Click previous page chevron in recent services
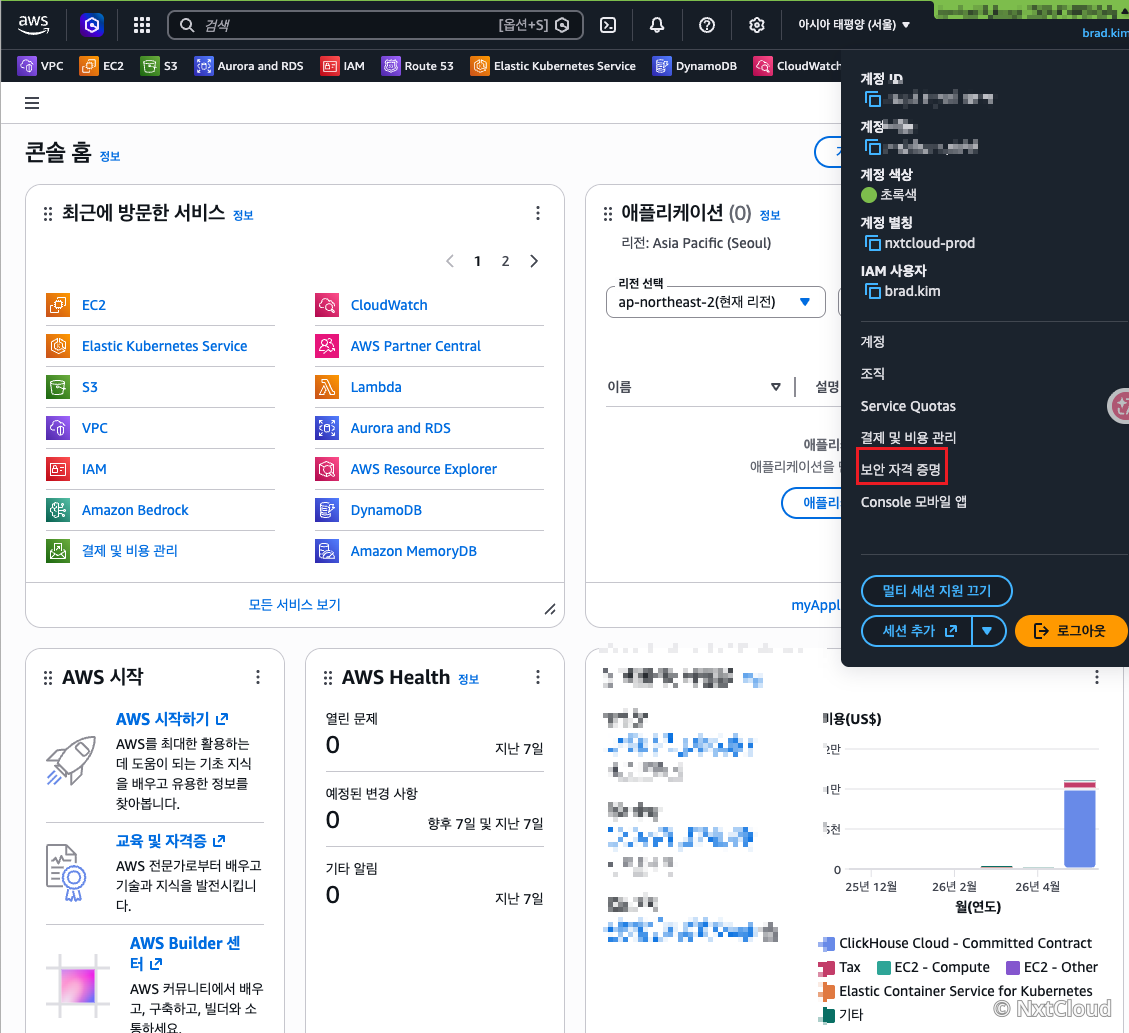This screenshot has width=1129, height=1033. point(450,261)
